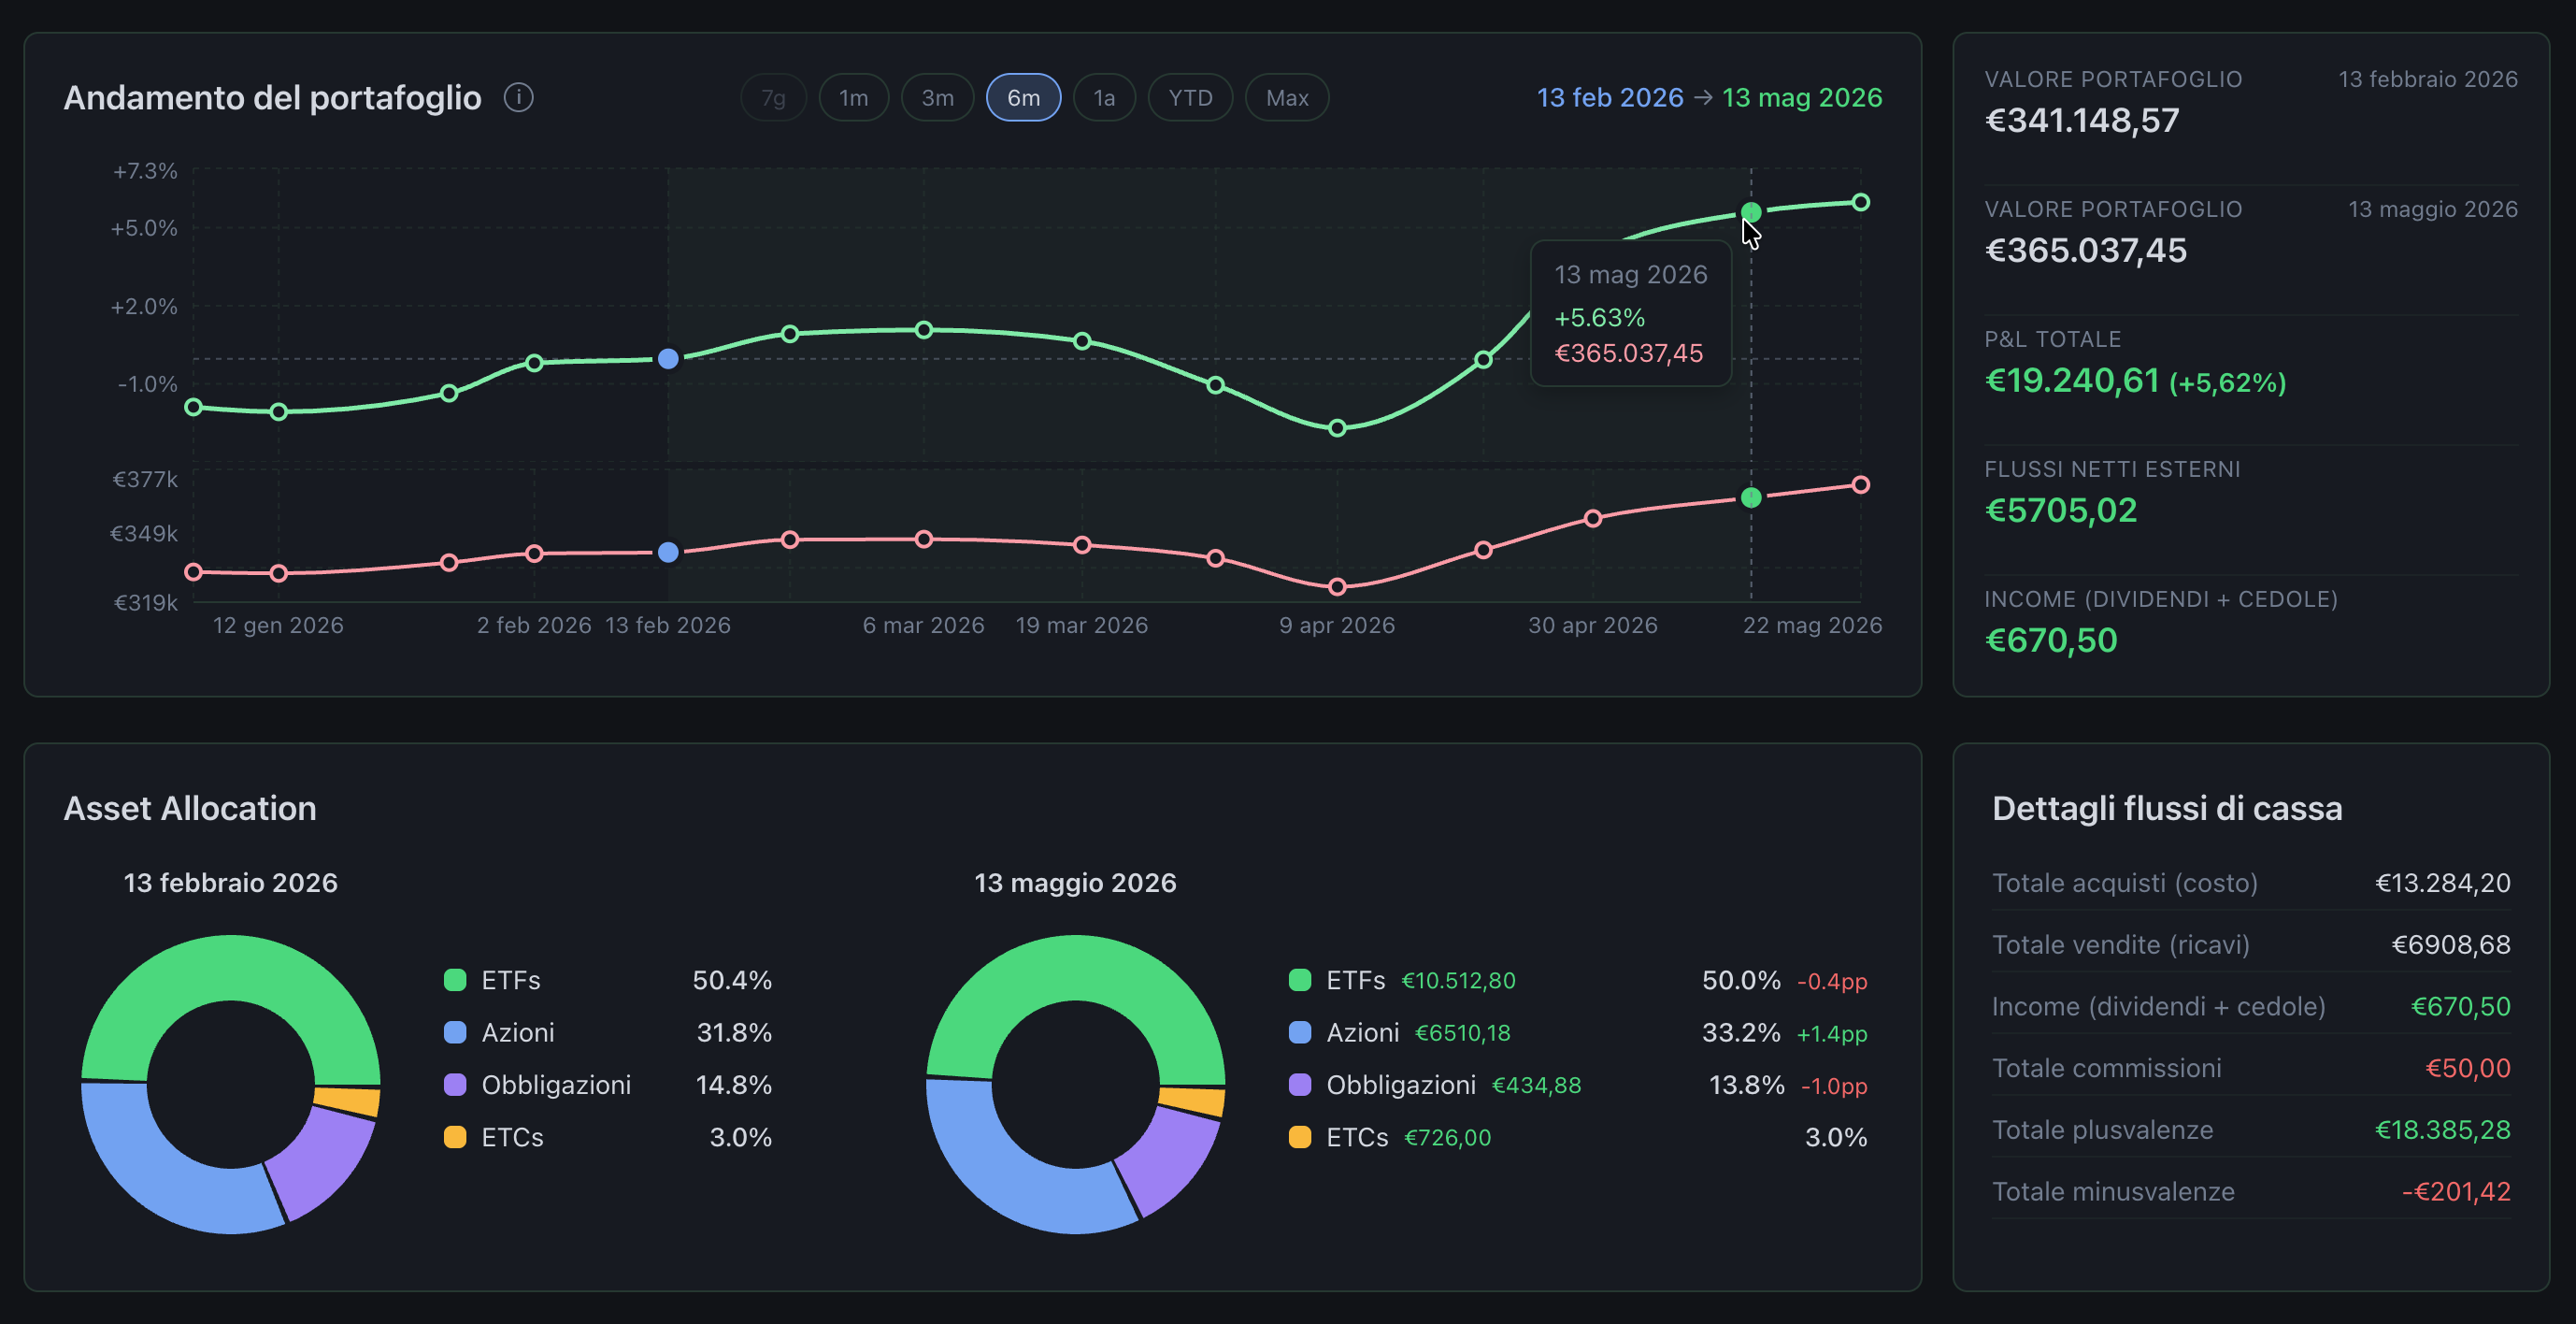
Task: Click the blue Azioni swatch in February legend
Action: [455, 1032]
